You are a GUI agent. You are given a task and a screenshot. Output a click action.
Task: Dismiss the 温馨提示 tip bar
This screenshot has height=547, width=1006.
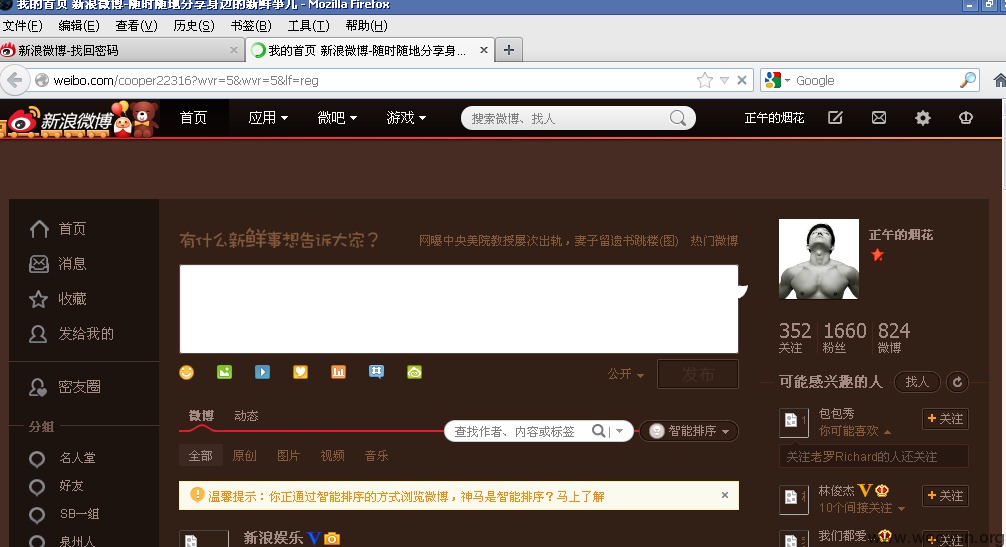724,495
